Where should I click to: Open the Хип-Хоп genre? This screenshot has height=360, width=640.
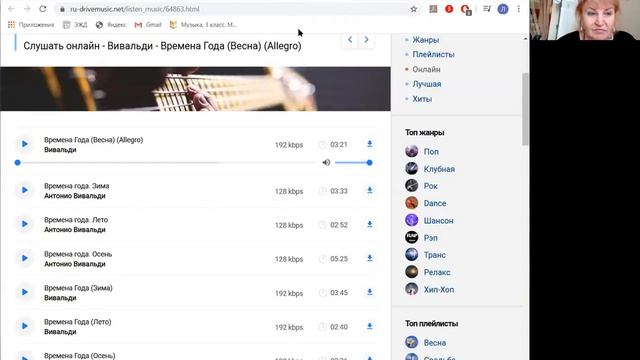439,290
